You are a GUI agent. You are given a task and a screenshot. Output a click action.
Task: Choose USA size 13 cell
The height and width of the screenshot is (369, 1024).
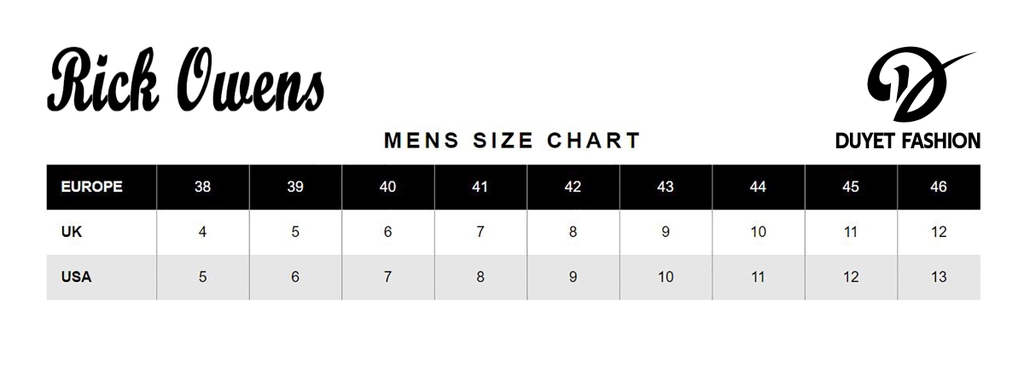(938, 277)
